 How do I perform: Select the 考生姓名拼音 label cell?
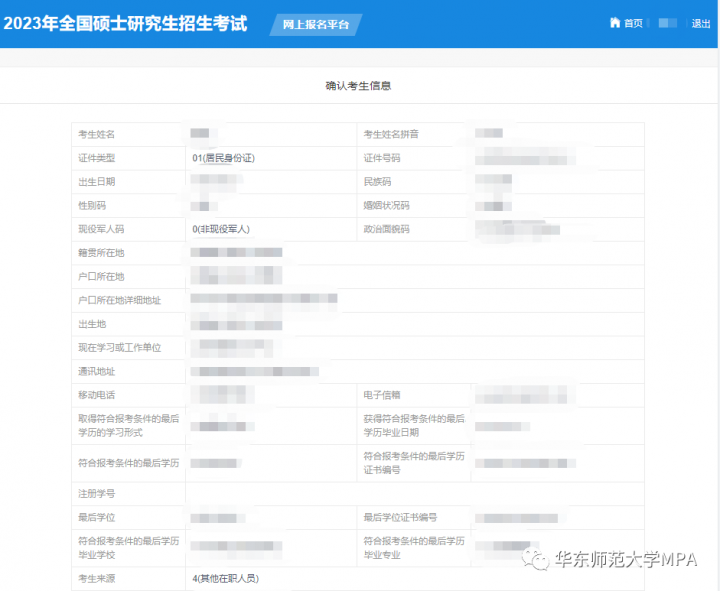(414, 134)
